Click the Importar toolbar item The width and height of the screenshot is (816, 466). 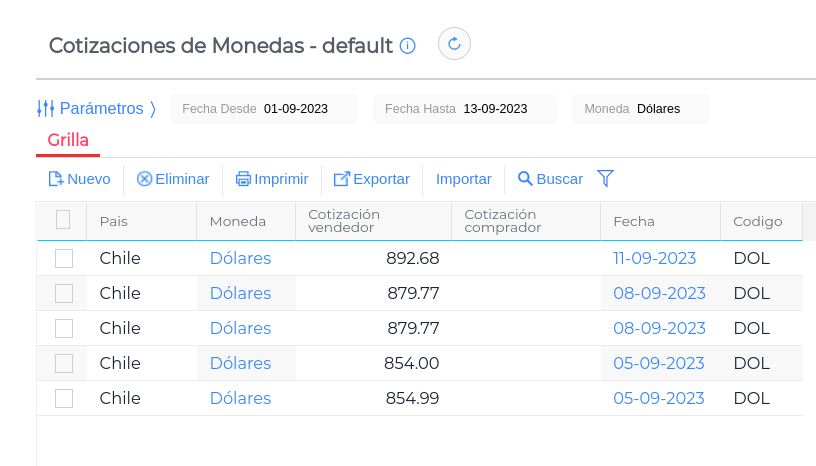[x=464, y=179]
